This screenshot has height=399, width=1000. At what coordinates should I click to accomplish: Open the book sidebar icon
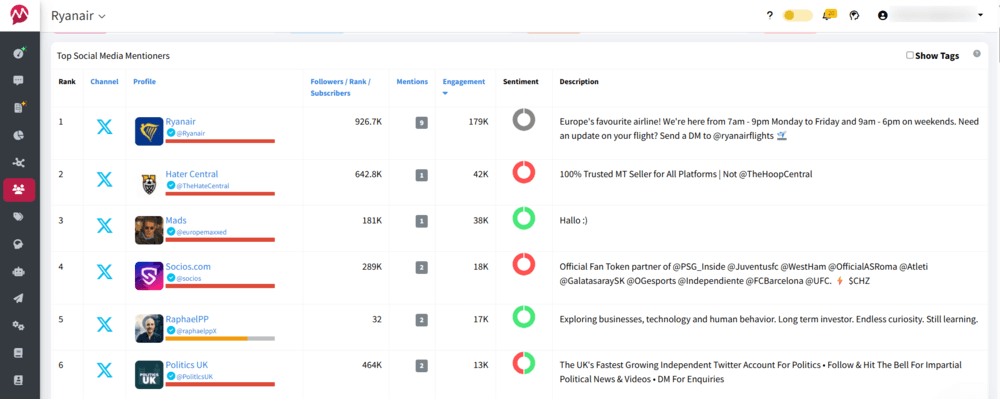(18, 352)
